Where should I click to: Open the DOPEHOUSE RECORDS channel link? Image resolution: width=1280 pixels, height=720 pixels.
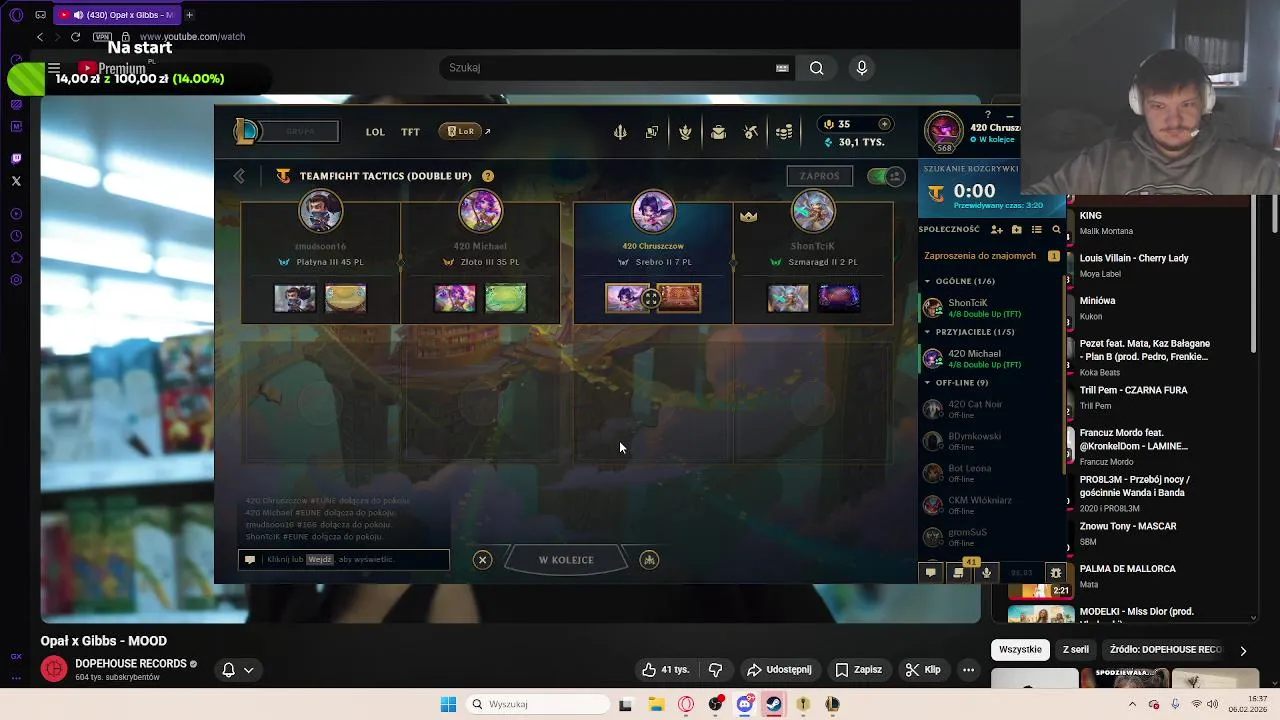(x=131, y=664)
